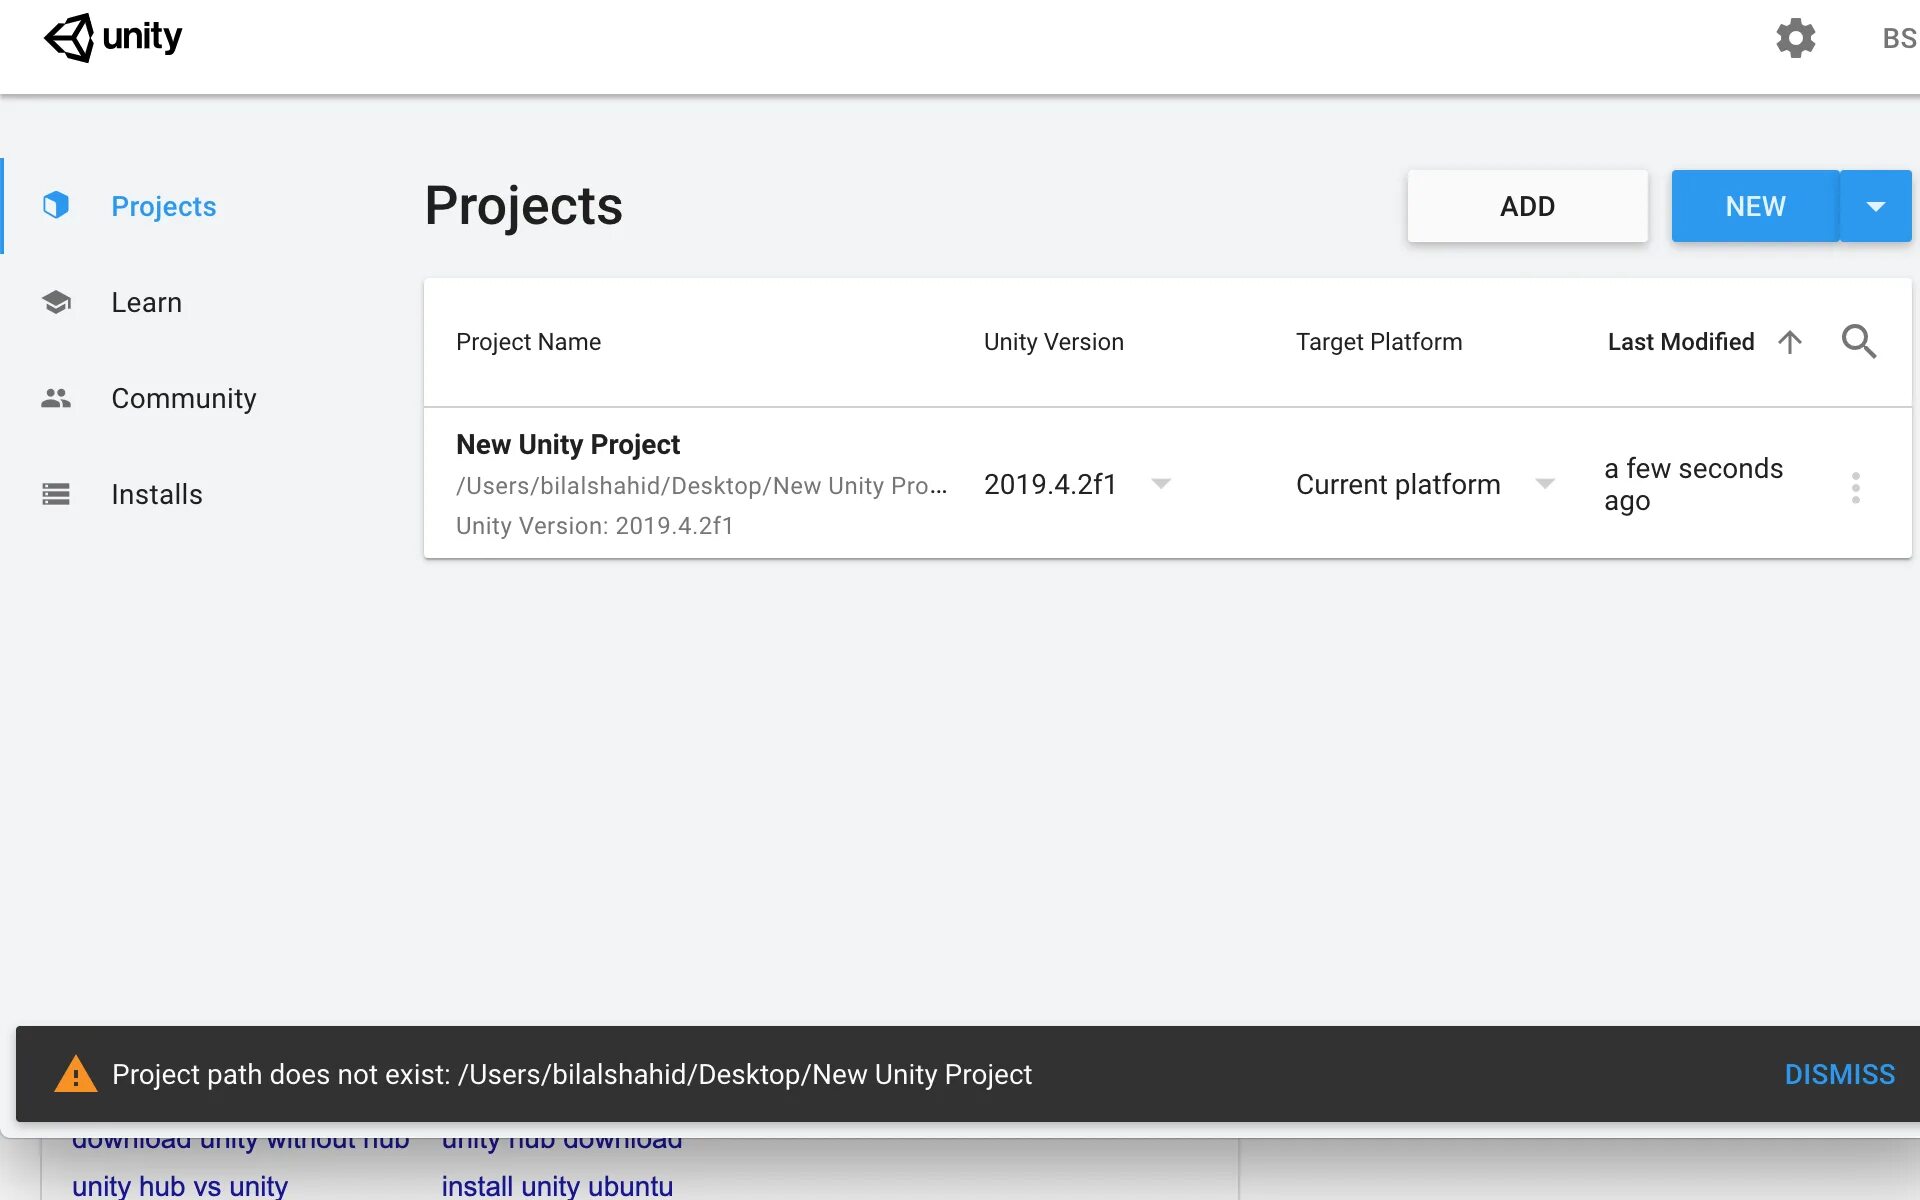
Task: Click the orange warning triangle icon
Action: 75,1074
